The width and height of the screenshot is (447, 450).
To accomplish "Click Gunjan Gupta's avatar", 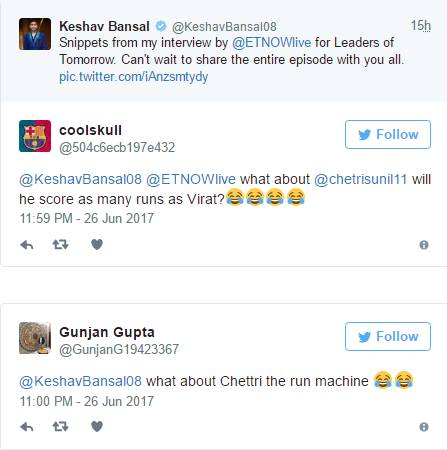I will coord(35,338).
